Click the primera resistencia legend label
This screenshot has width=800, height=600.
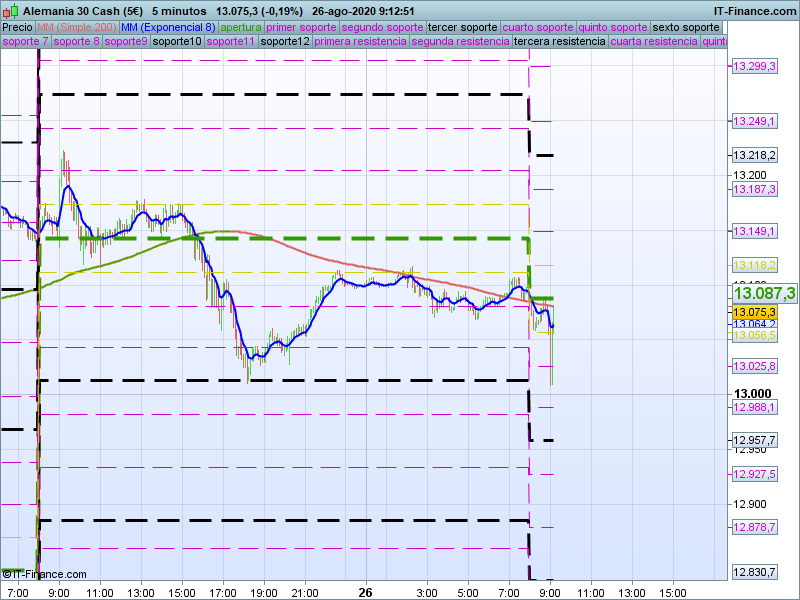click(360, 42)
